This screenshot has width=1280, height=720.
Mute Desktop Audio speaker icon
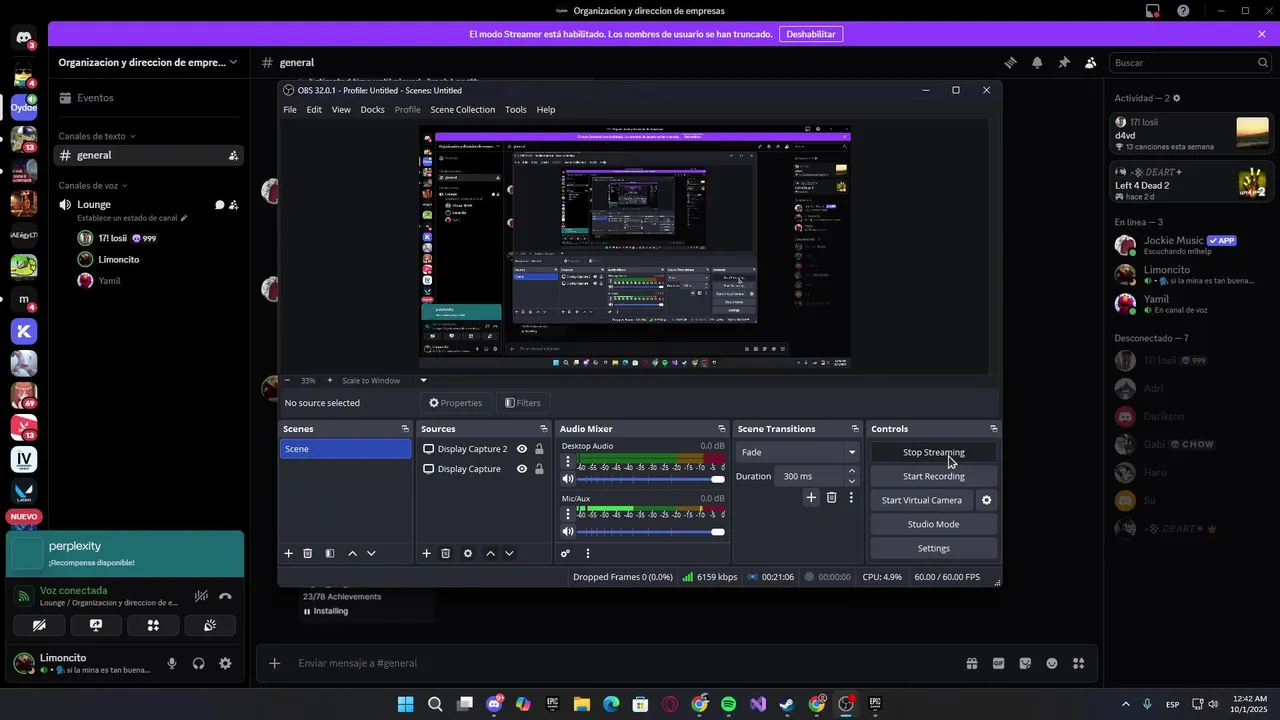tap(568, 480)
